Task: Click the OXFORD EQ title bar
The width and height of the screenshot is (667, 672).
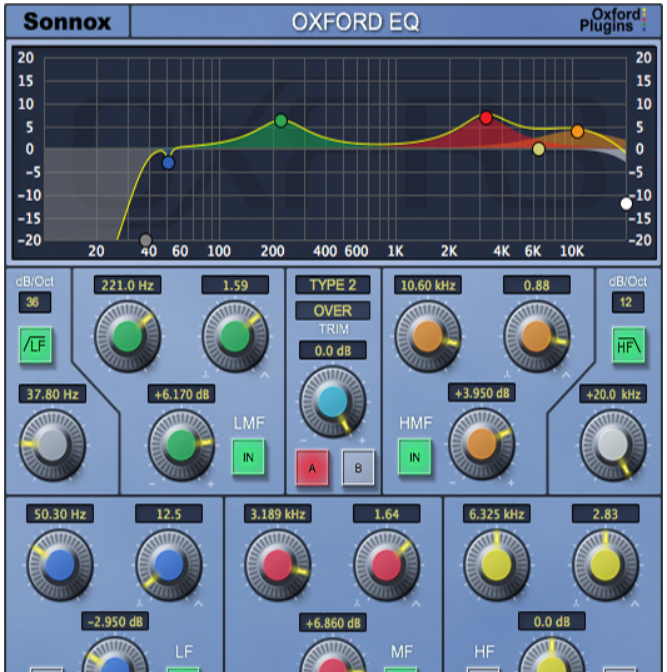Action: point(355,21)
